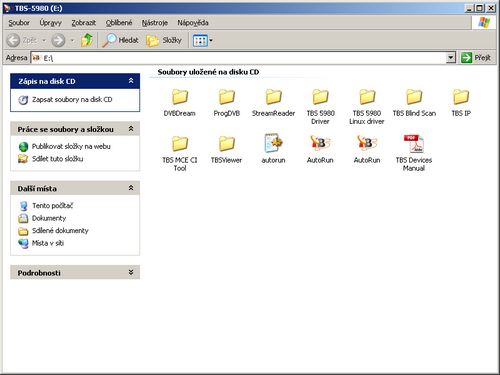500x375 pixels.
Task: Click the Přejít go button
Action: (x=476, y=58)
